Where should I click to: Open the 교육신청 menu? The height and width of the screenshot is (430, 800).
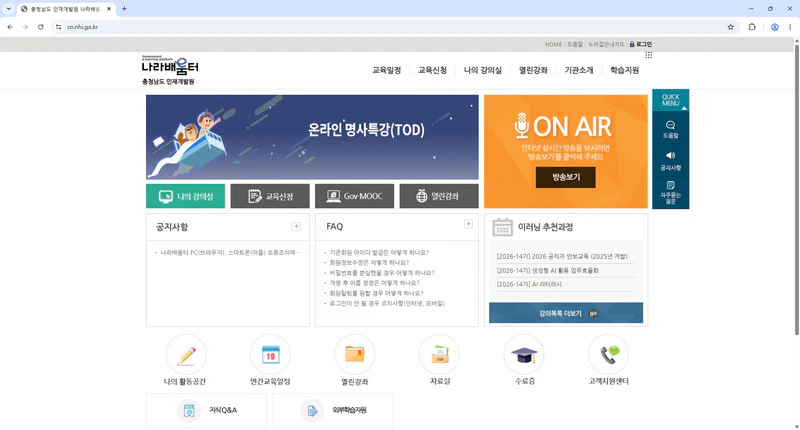tap(432, 70)
